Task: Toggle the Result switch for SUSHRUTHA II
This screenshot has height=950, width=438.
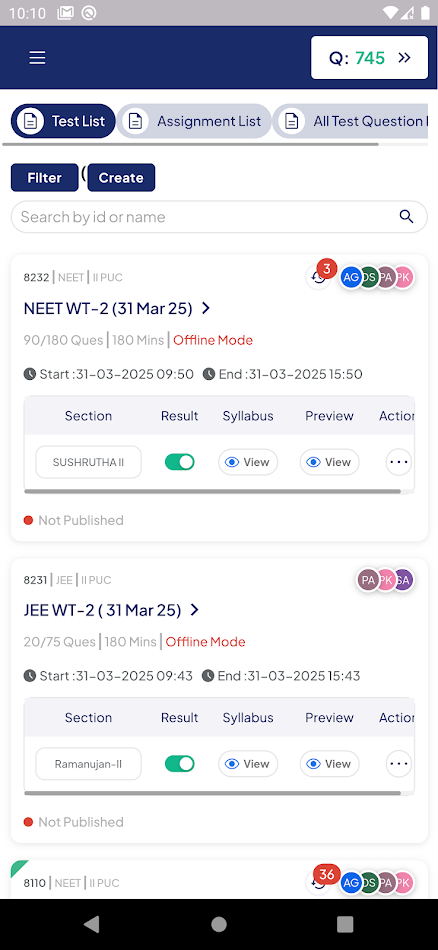Action: 179,462
